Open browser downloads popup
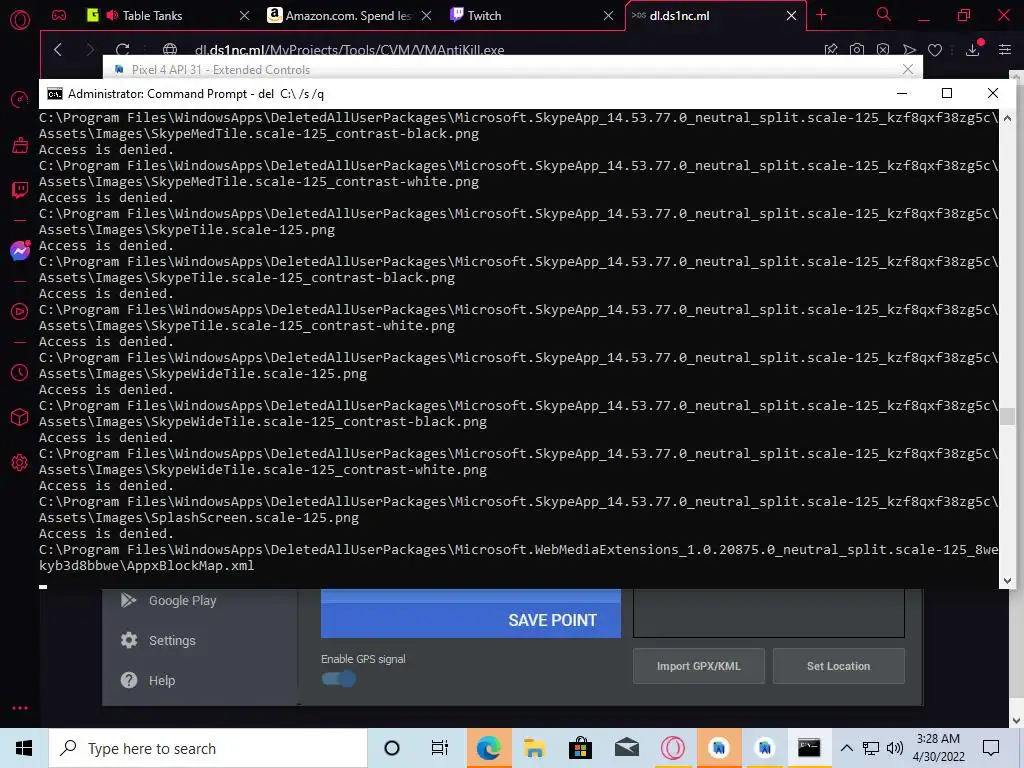1024x768 pixels. tap(973, 49)
